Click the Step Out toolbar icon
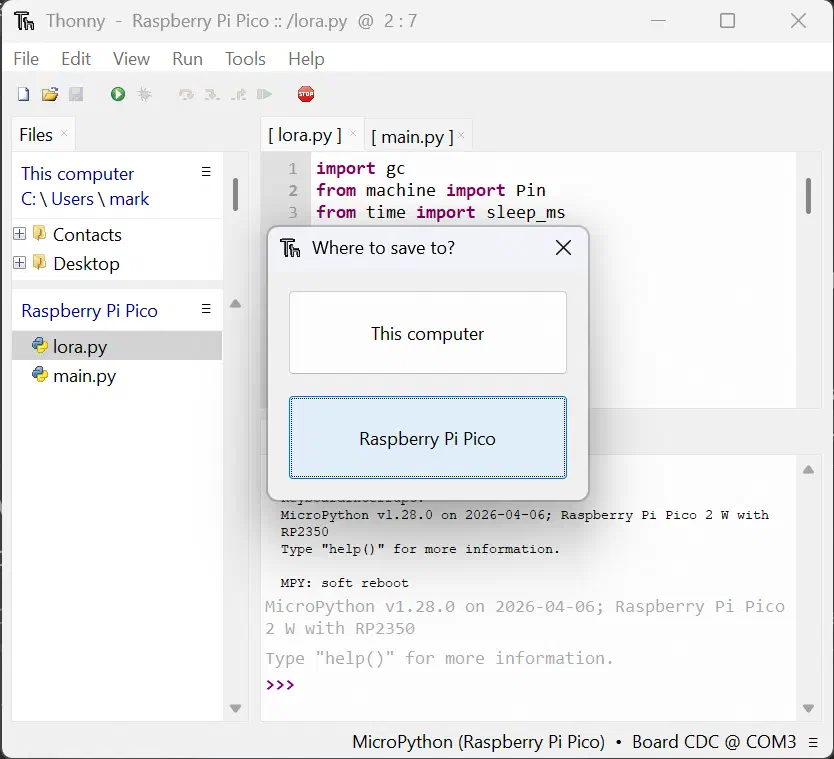 pyautogui.click(x=239, y=95)
